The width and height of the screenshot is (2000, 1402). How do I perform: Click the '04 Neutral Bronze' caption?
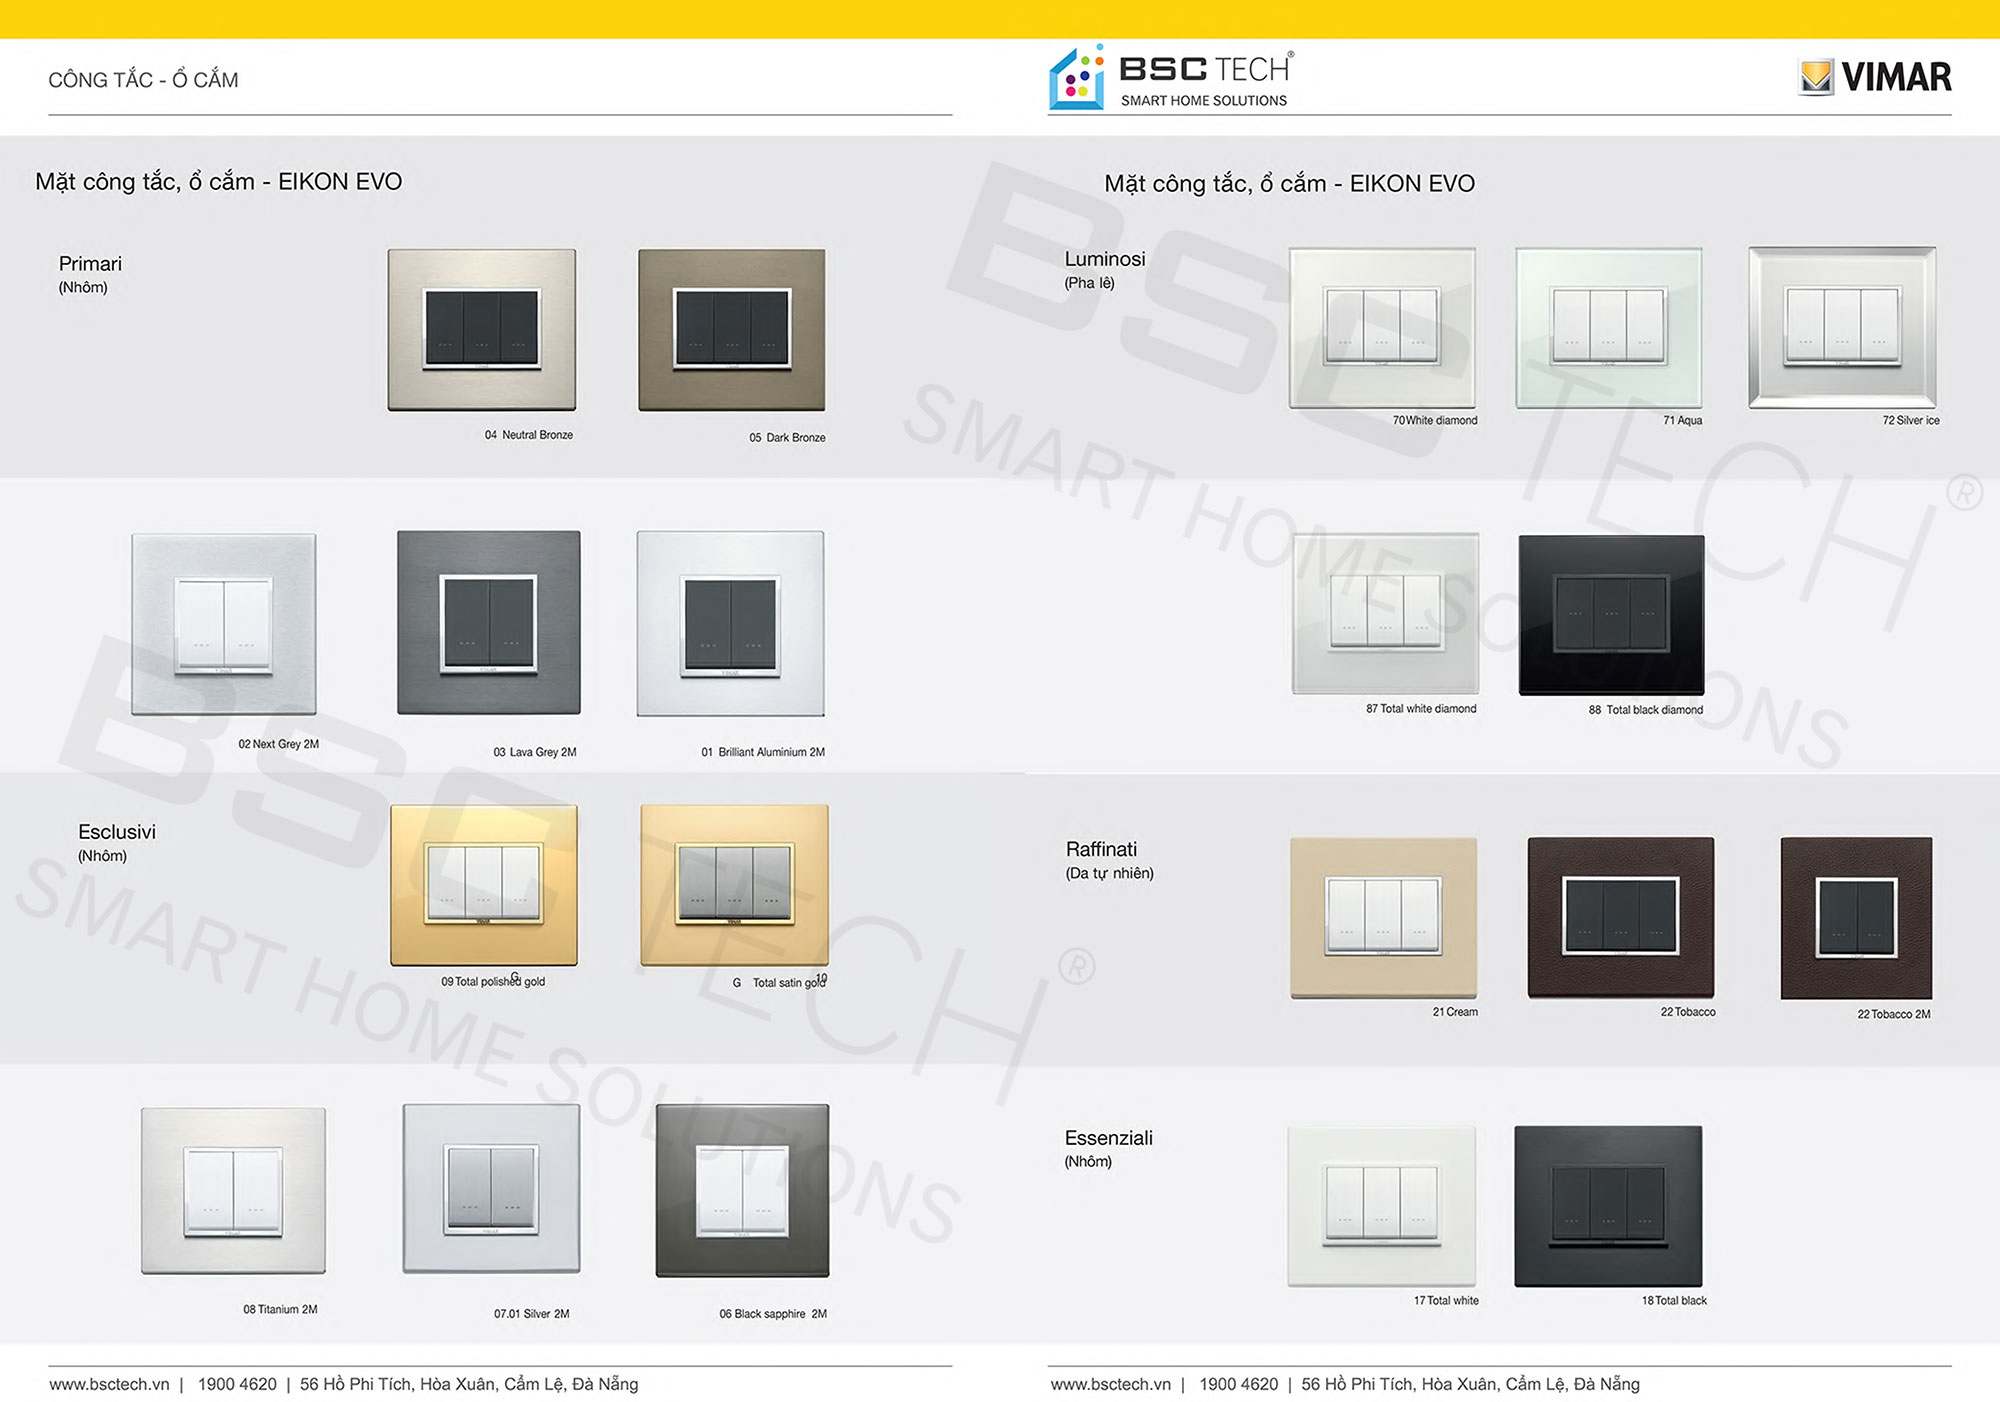[529, 435]
